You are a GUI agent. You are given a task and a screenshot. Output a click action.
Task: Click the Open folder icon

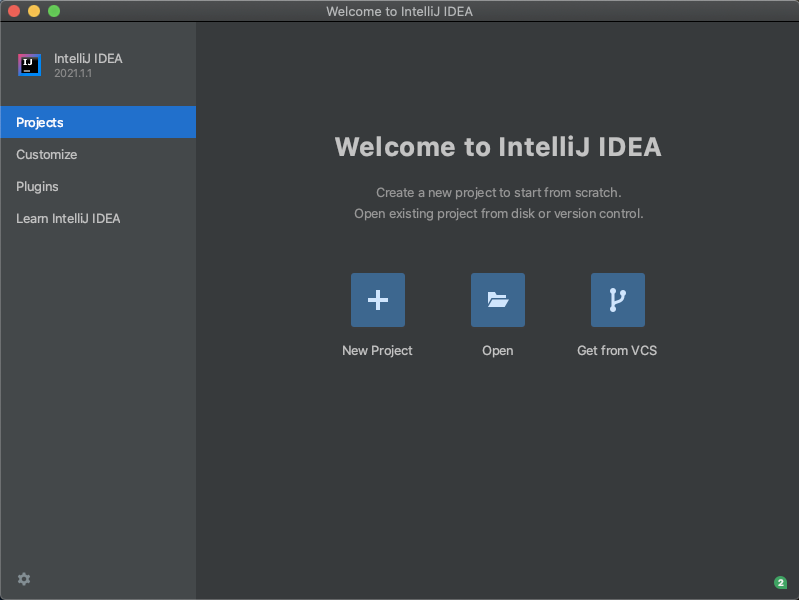498,300
